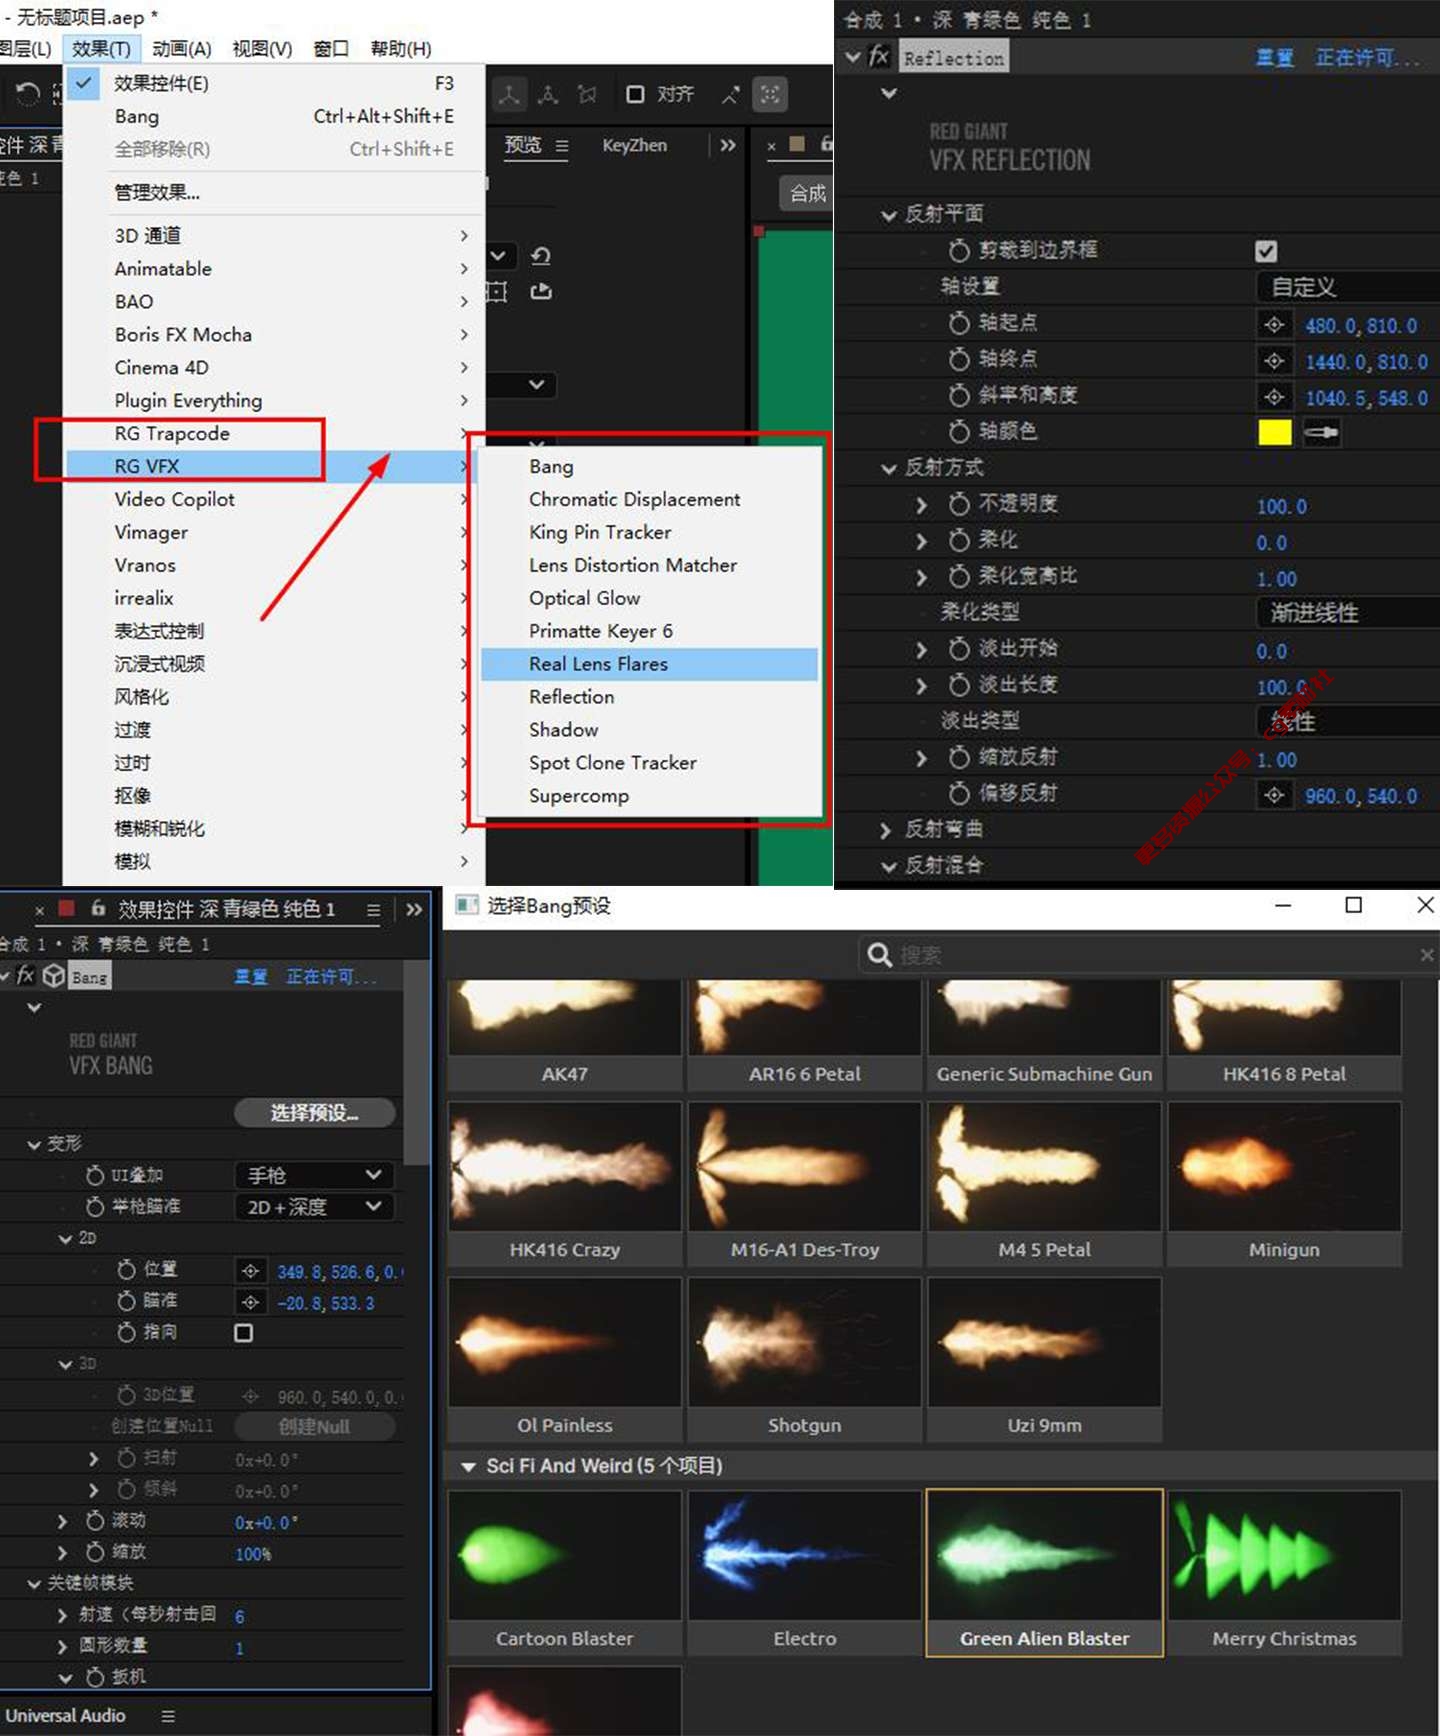
Task: Click 重置 link for Bang effect
Action: (251, 976)
